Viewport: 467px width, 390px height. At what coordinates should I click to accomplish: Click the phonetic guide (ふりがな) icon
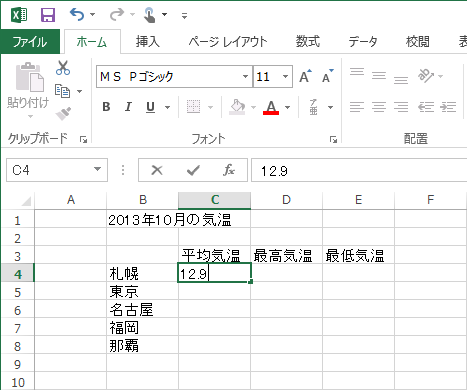pyautogui.click(x=313, y=107)
